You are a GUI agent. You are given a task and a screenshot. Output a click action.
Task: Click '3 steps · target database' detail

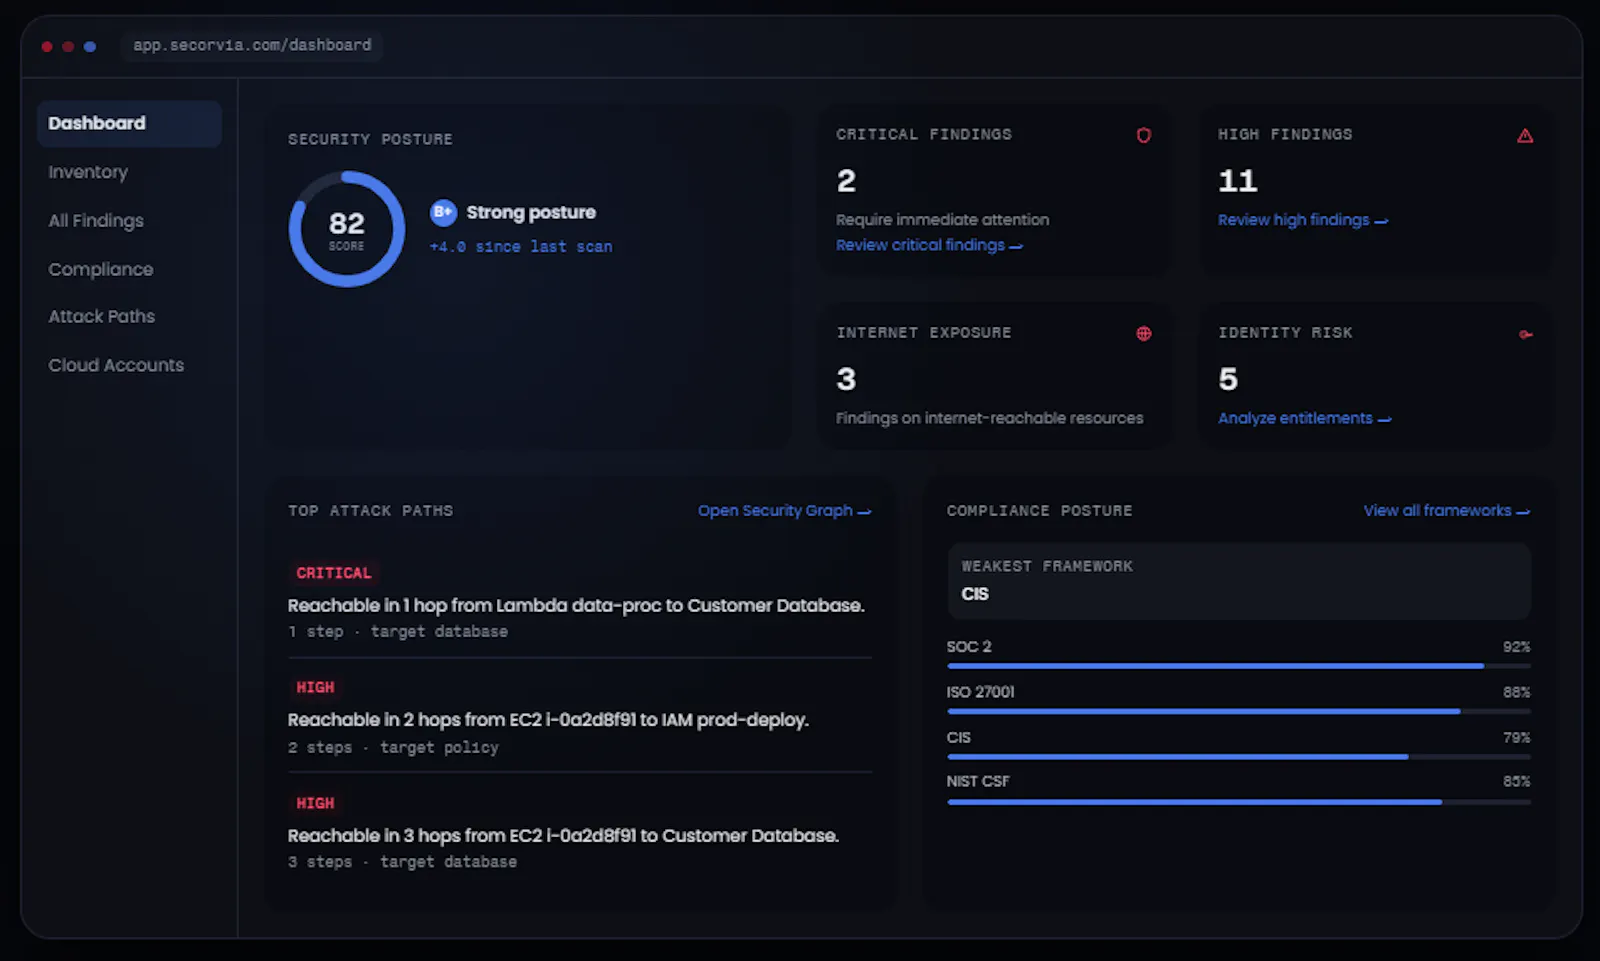point(402,862)
